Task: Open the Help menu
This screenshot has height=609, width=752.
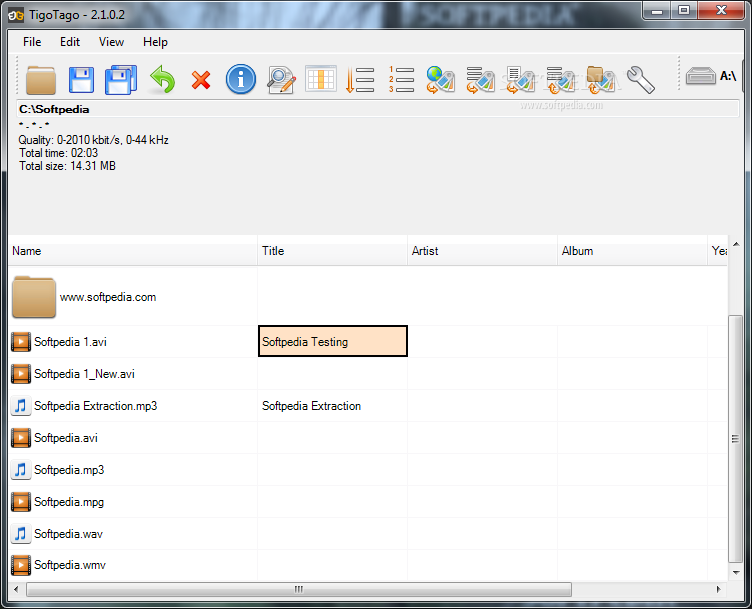Action: point(155,42)
